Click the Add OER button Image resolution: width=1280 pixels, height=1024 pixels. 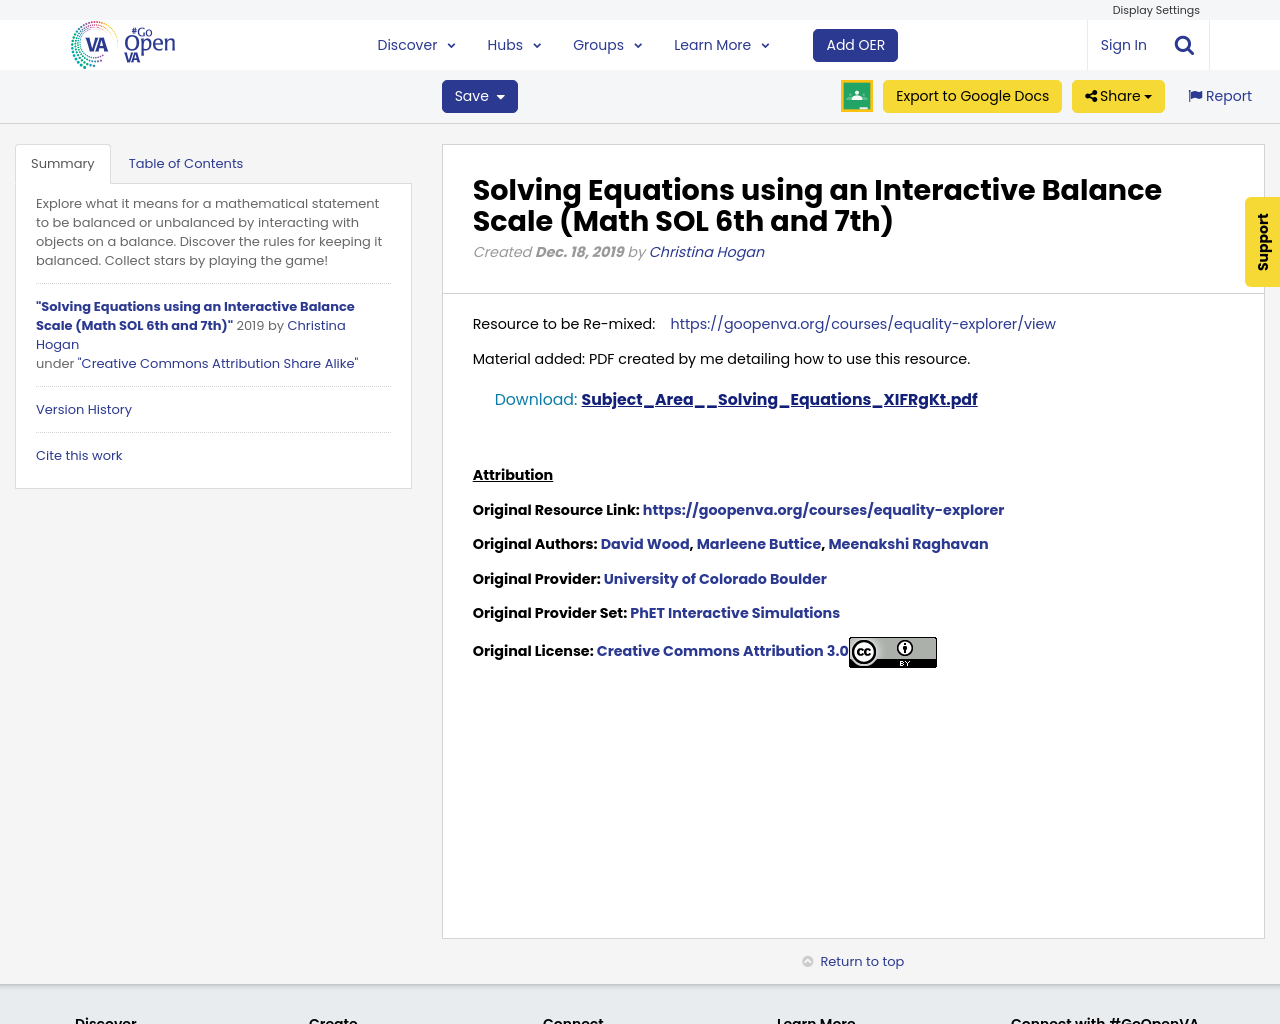click(x=855, y=44)
